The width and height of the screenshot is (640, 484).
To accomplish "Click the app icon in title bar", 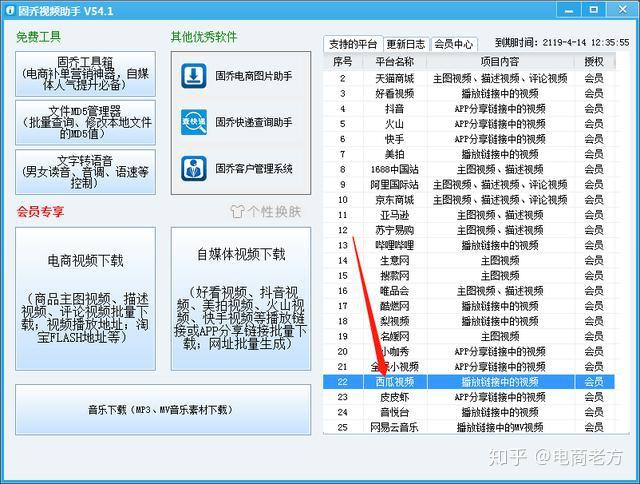I will pos(10,11).
